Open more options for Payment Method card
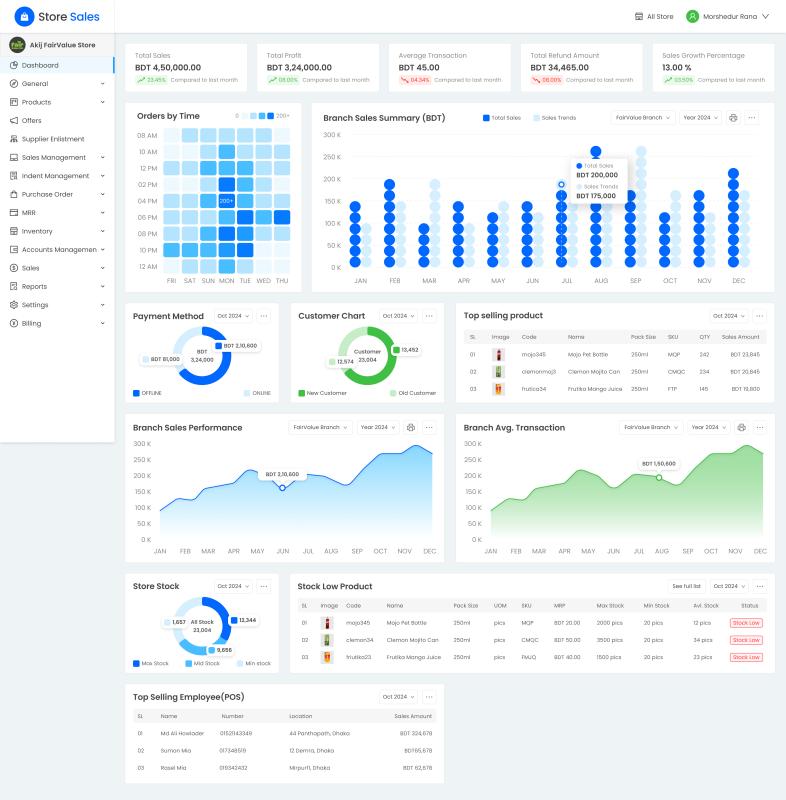Screen dimensions: 786x800 click(x=264, y=316)
